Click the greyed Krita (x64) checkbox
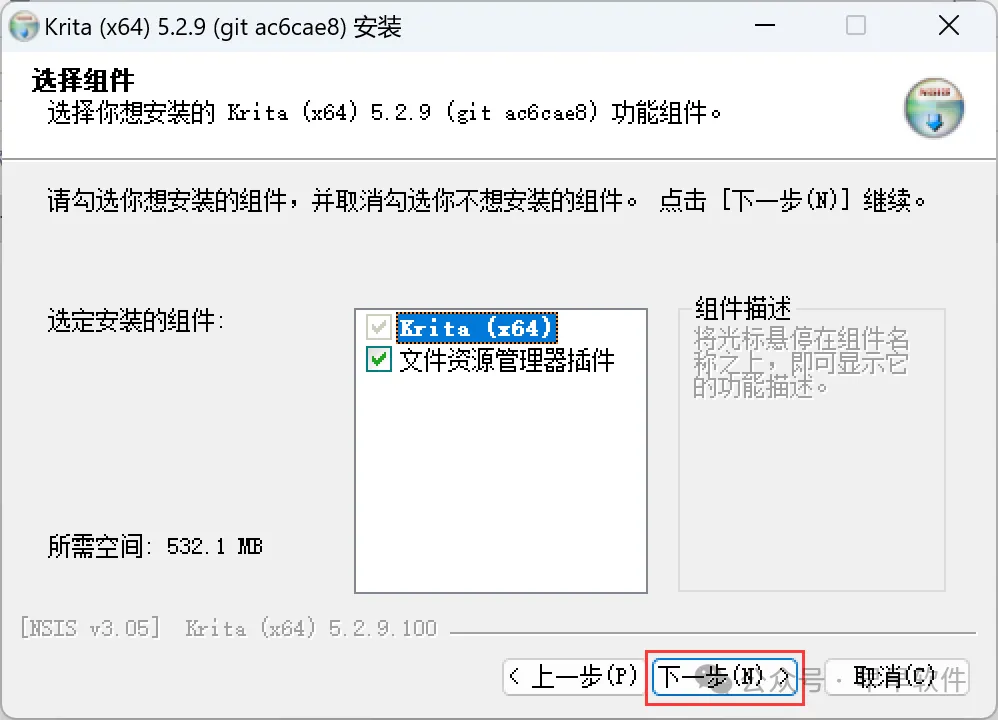Screen dimensions: 998x720 [x=379, y=328]
